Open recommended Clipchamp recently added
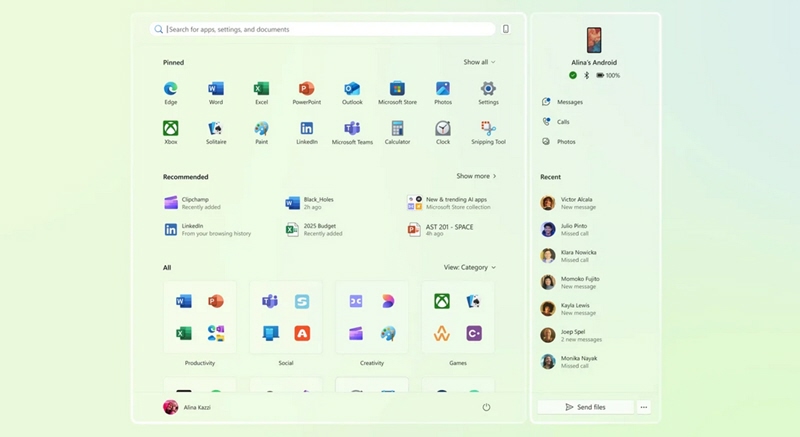 (x=193, y=203)
